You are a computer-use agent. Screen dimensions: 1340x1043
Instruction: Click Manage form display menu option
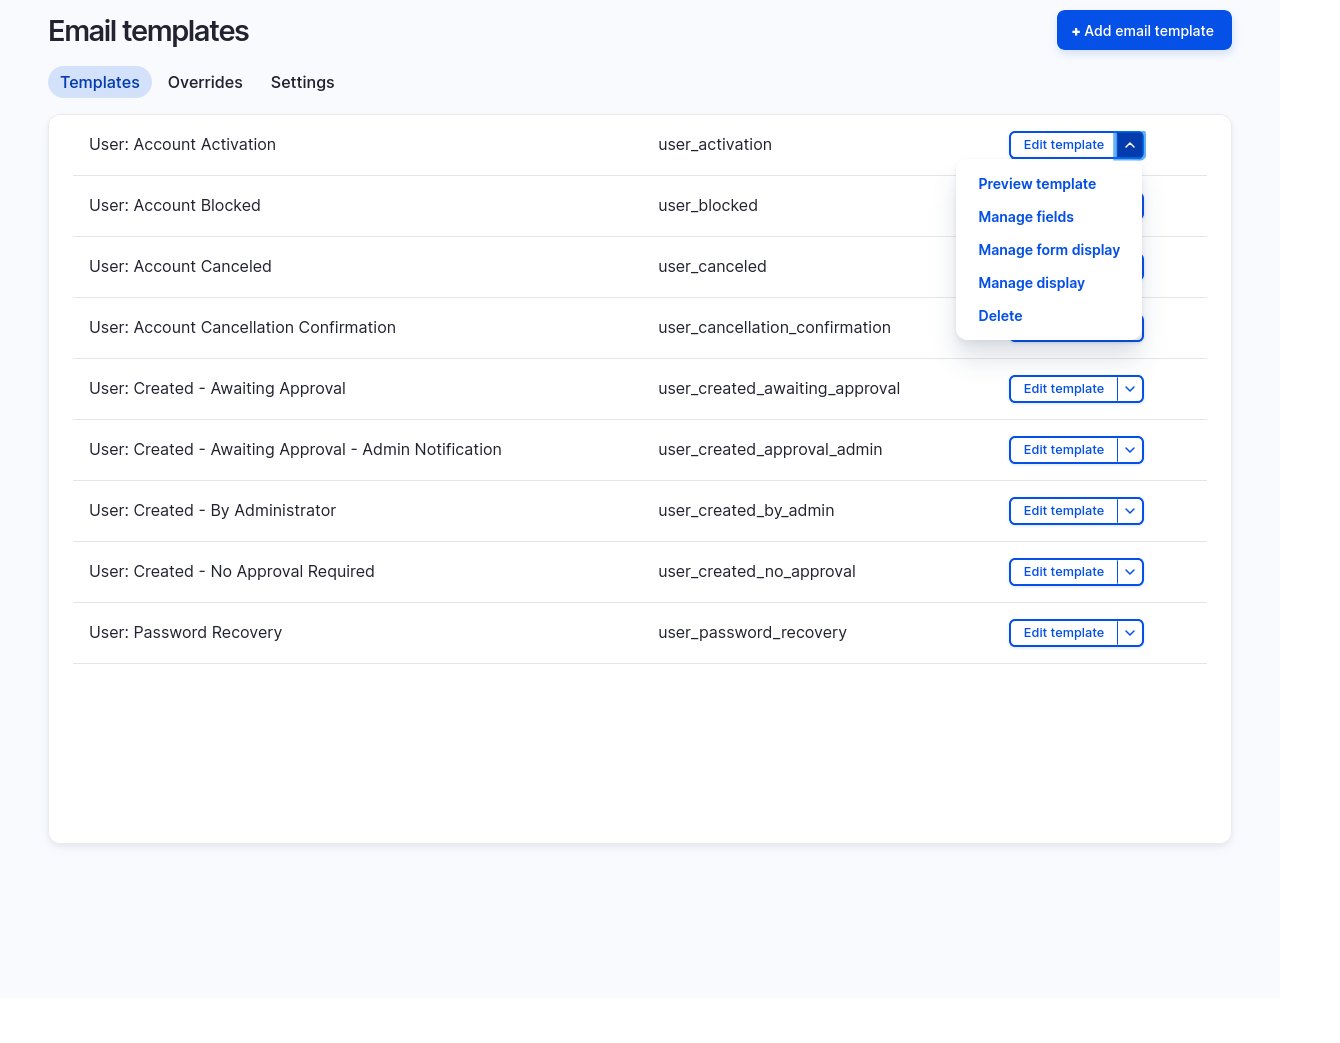[x=1049, y=250]
